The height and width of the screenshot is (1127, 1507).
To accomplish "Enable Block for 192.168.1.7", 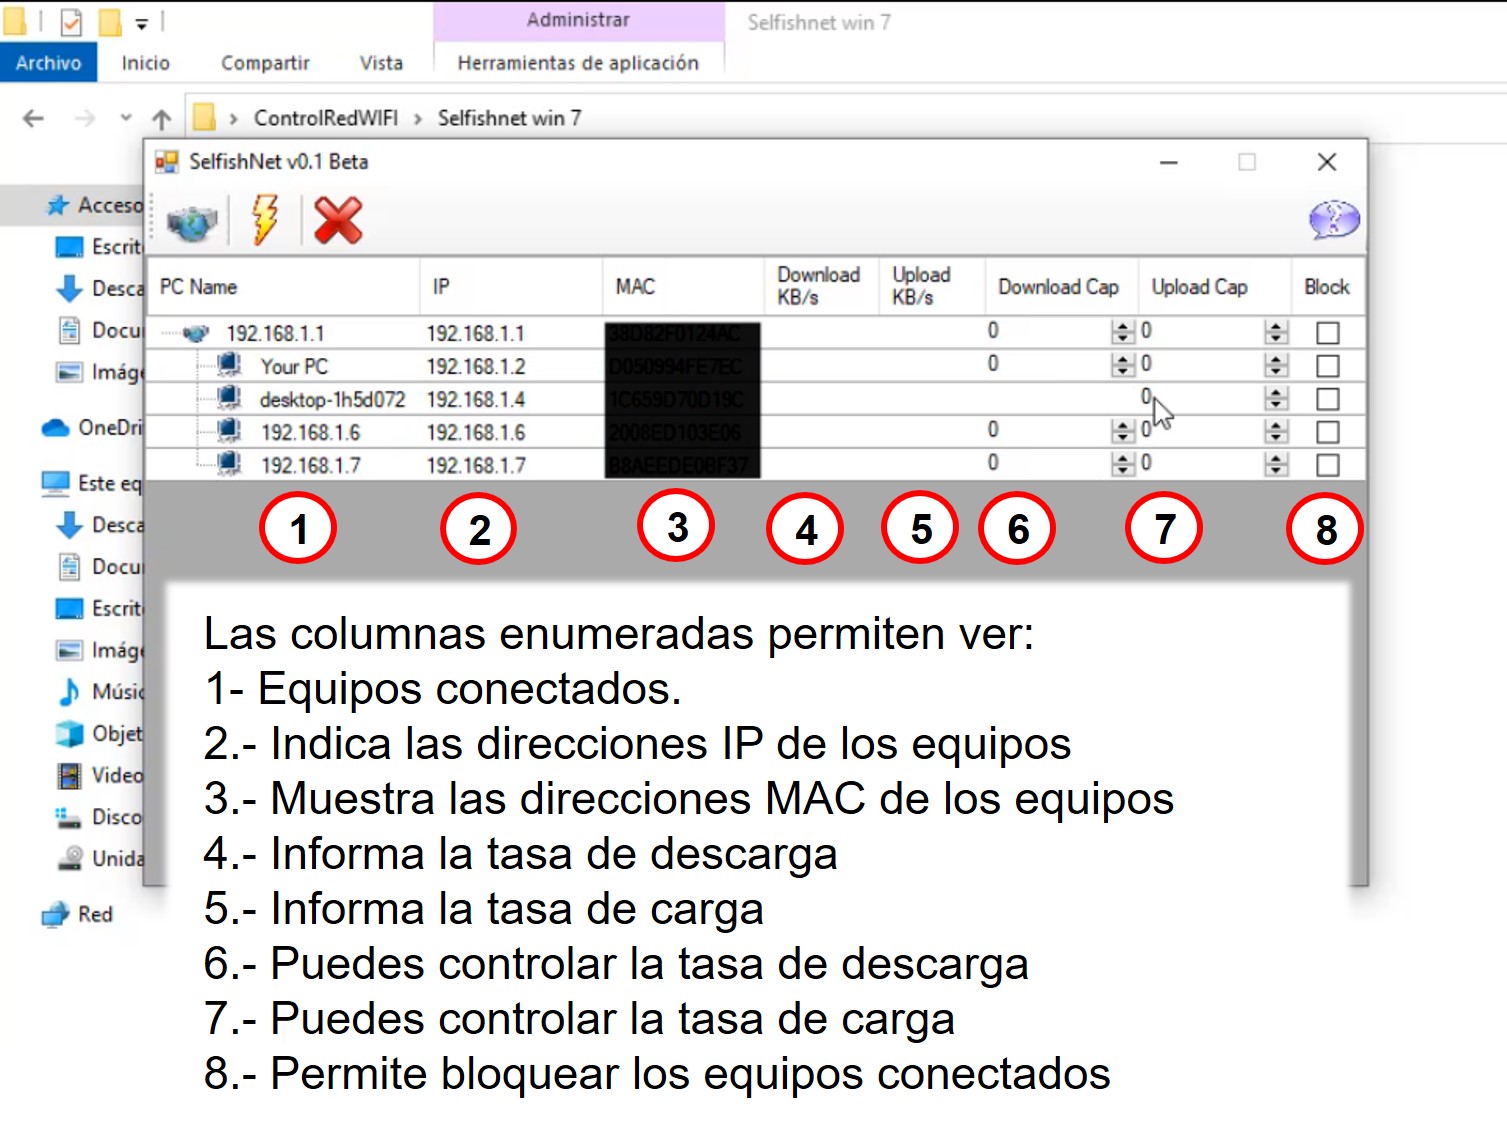I will (1328, 465).
